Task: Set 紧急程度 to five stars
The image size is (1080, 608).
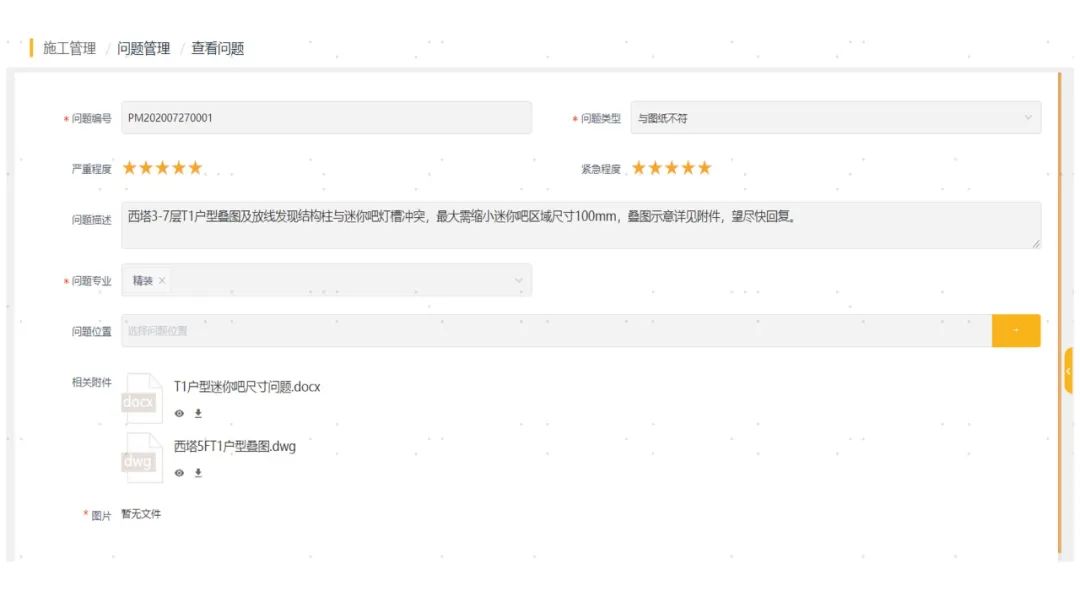Action: click(705, 167)
